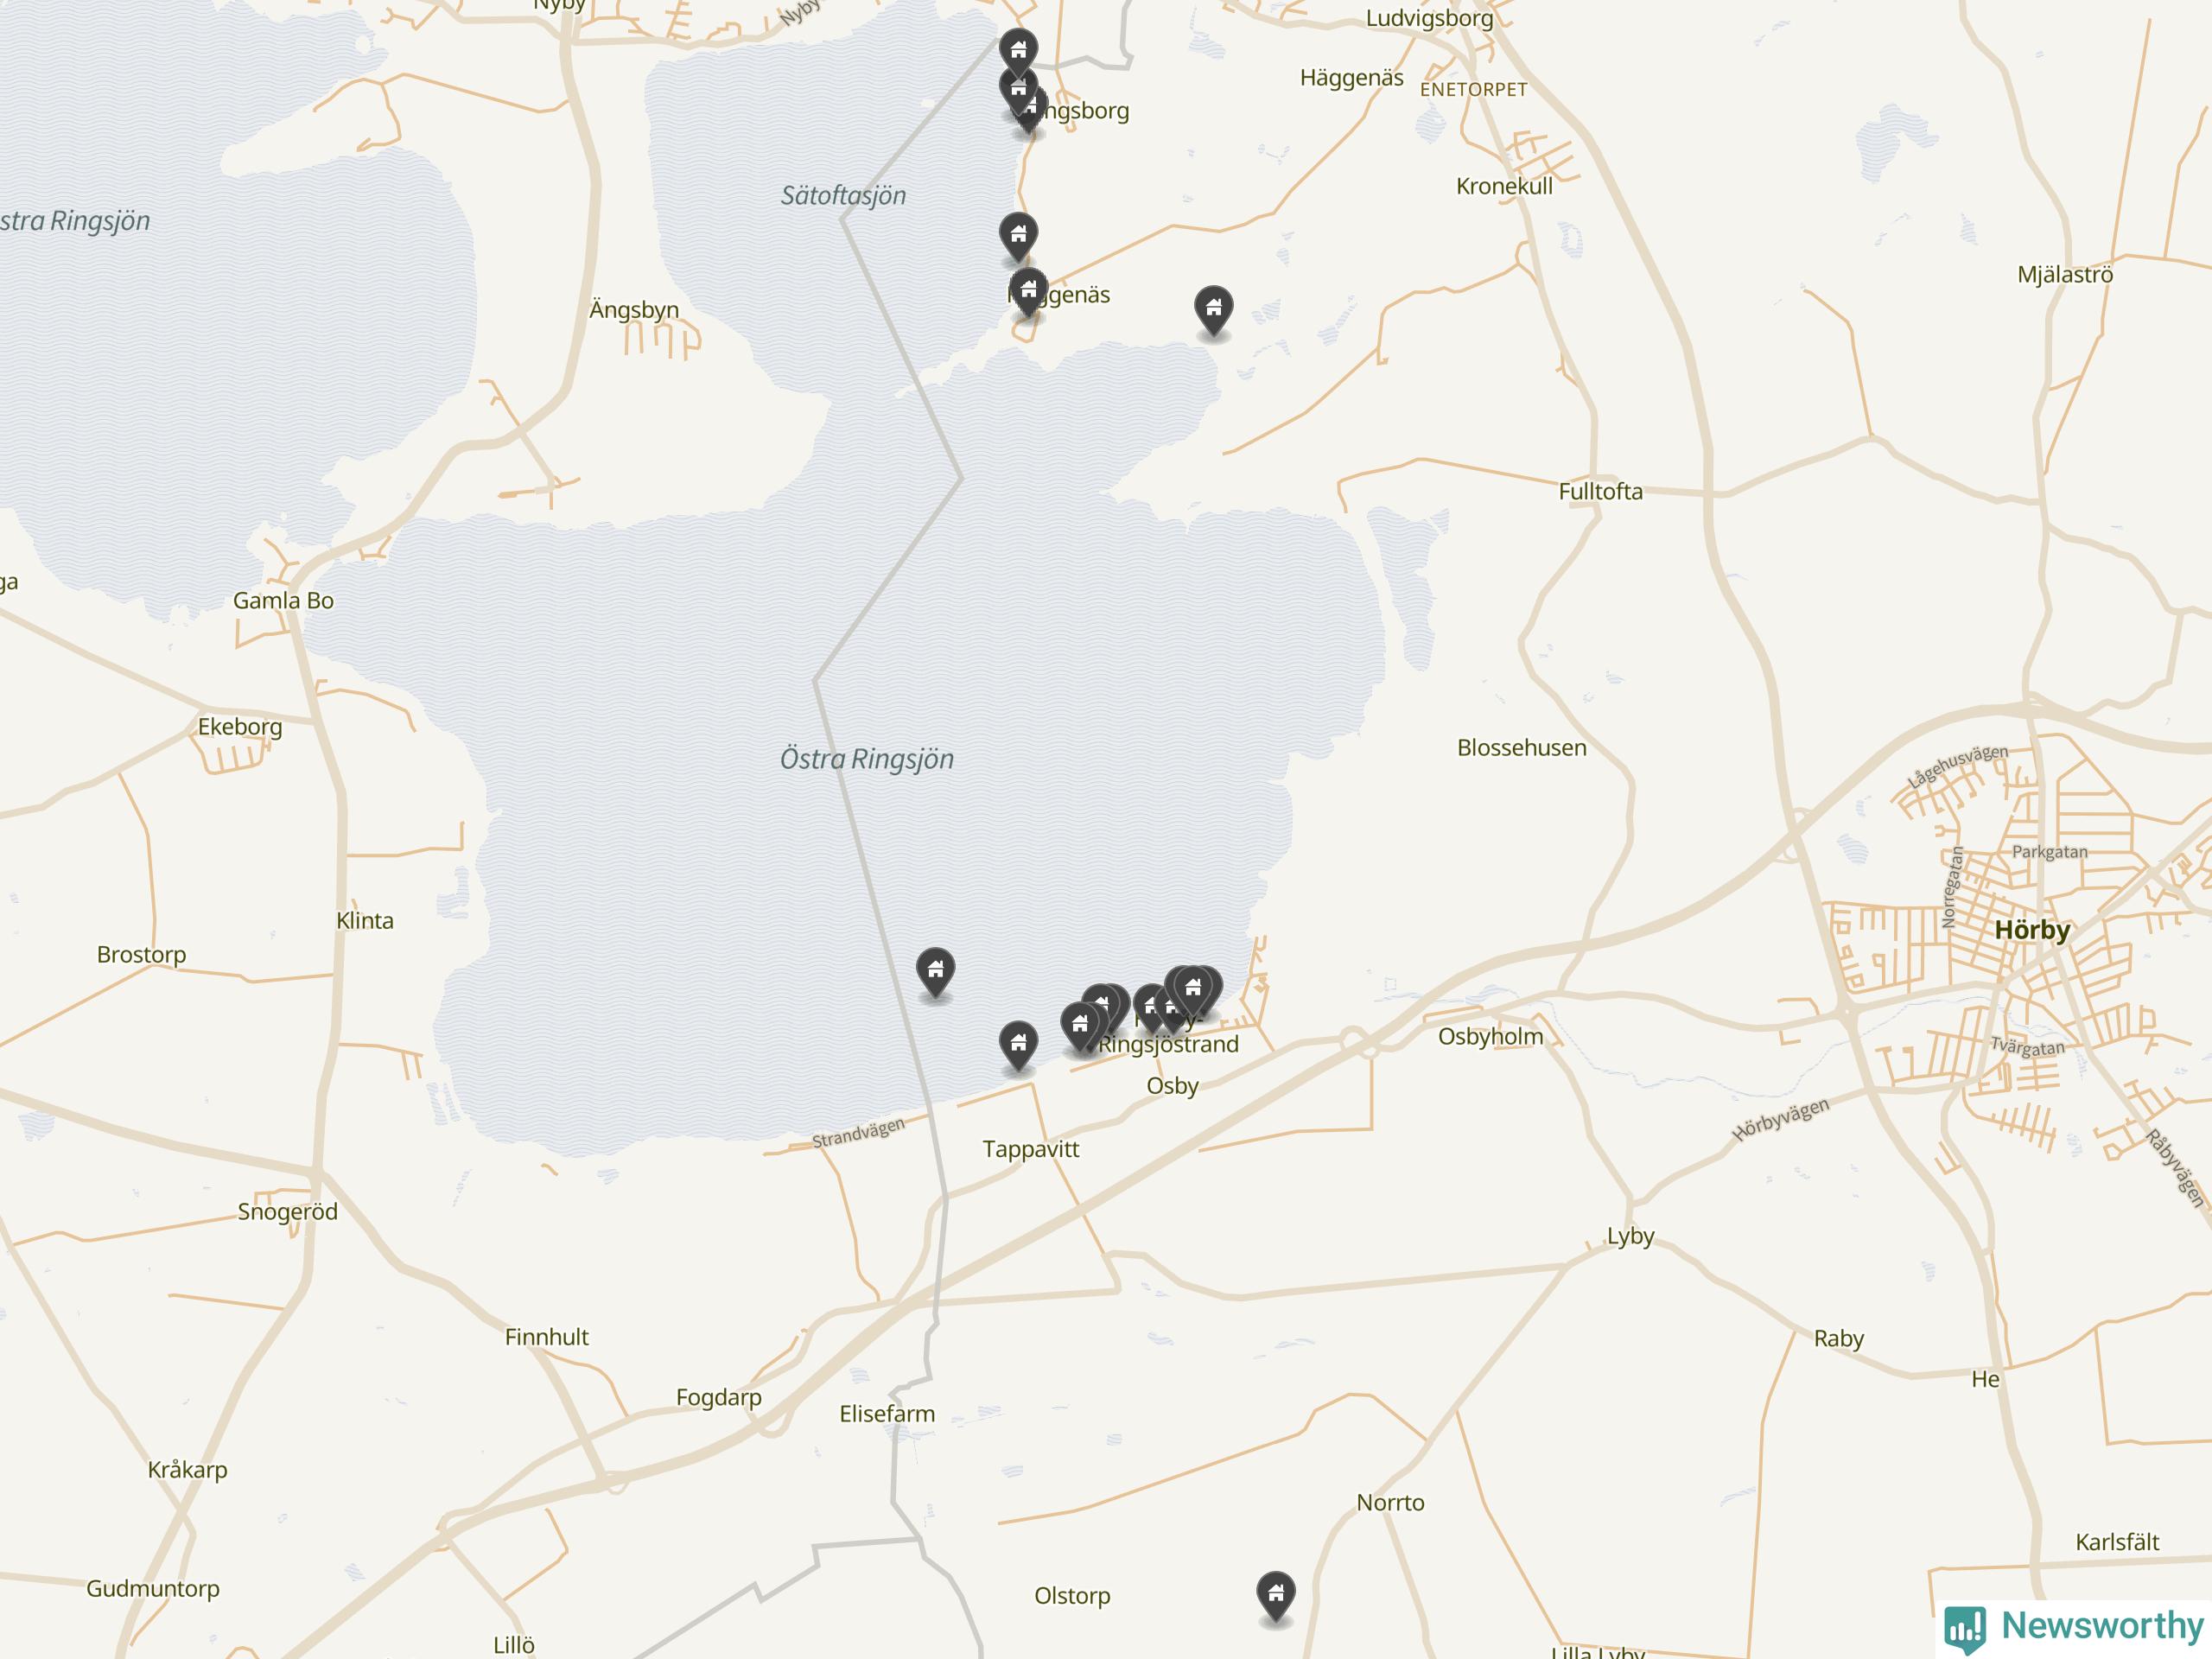This screenshot has width=2212, height=1659.
Task: Click the Fulltofta place label
Action: [1600, 491]
